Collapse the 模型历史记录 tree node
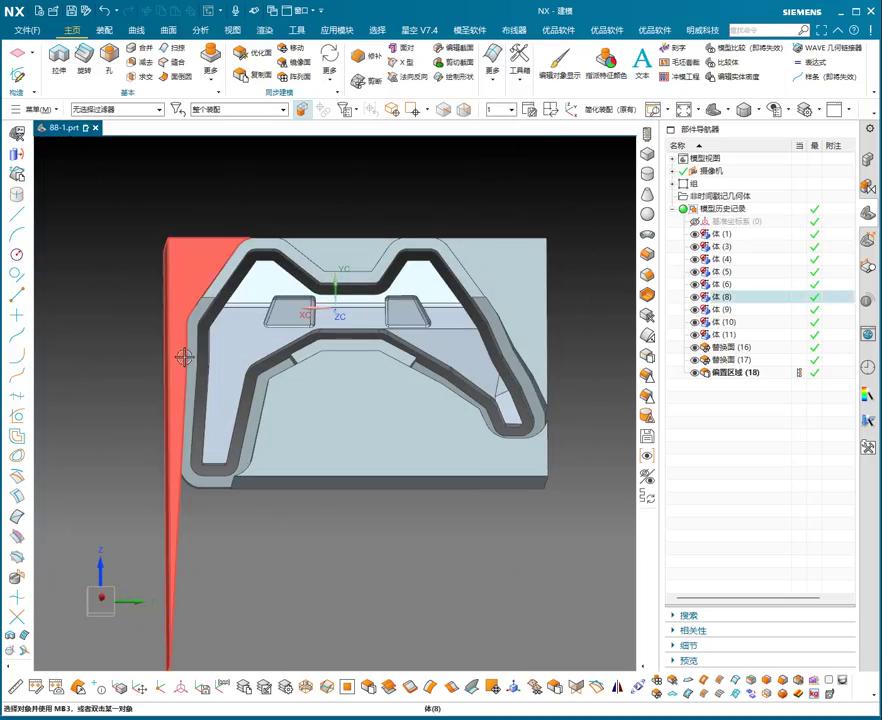This screenshot has width=882, height=720. 673,209
